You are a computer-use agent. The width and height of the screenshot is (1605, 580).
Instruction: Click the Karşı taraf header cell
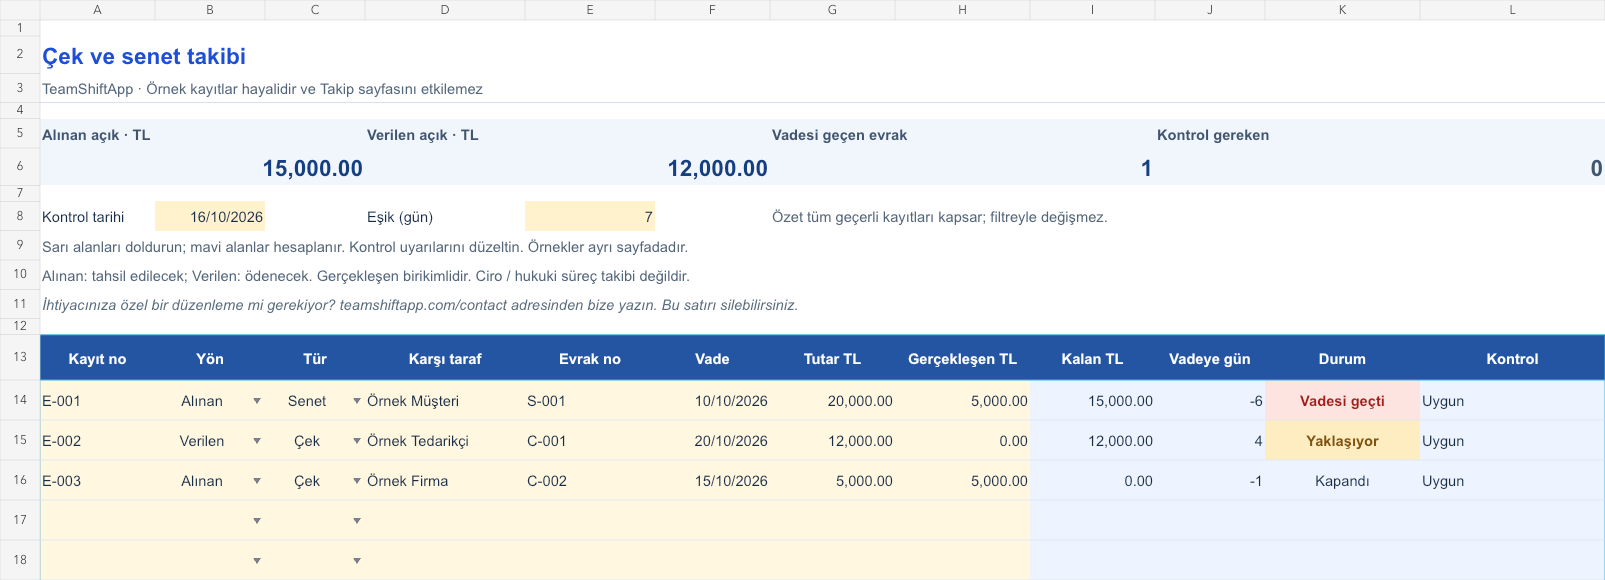tap(445, 359)
